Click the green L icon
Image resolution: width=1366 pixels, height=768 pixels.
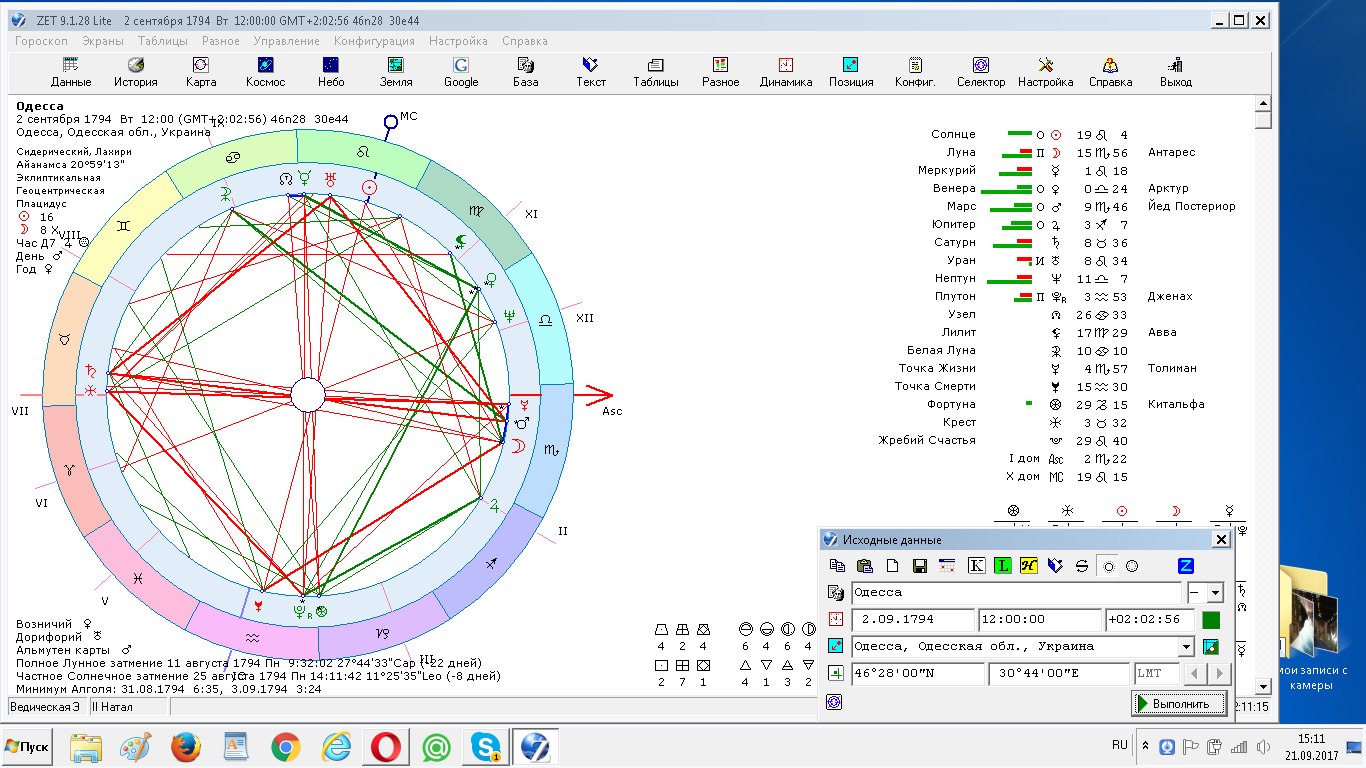(x=1003, y=566)
